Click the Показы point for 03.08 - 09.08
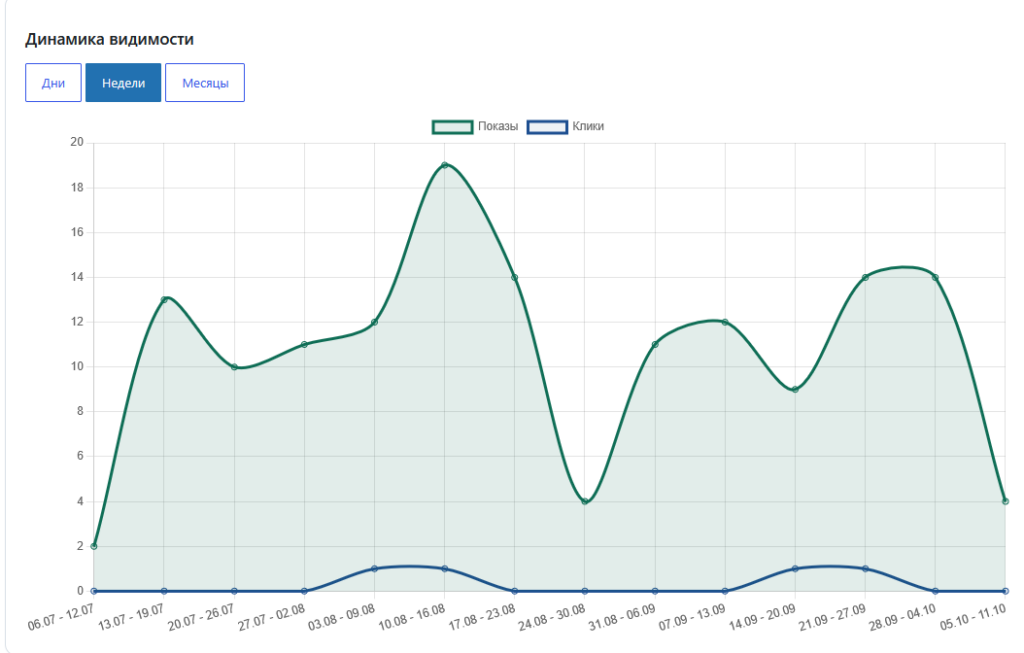Viewport: 1024px width, 653px height. pos(374,322)
